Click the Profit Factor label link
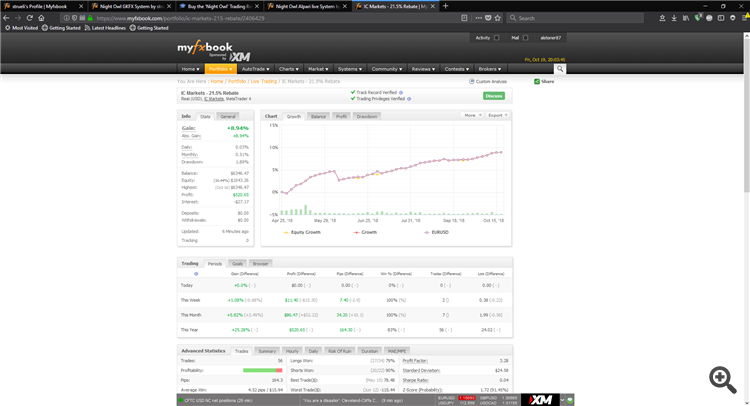The width and height of the screenshot is (750, 406). (x=415, y=361)
